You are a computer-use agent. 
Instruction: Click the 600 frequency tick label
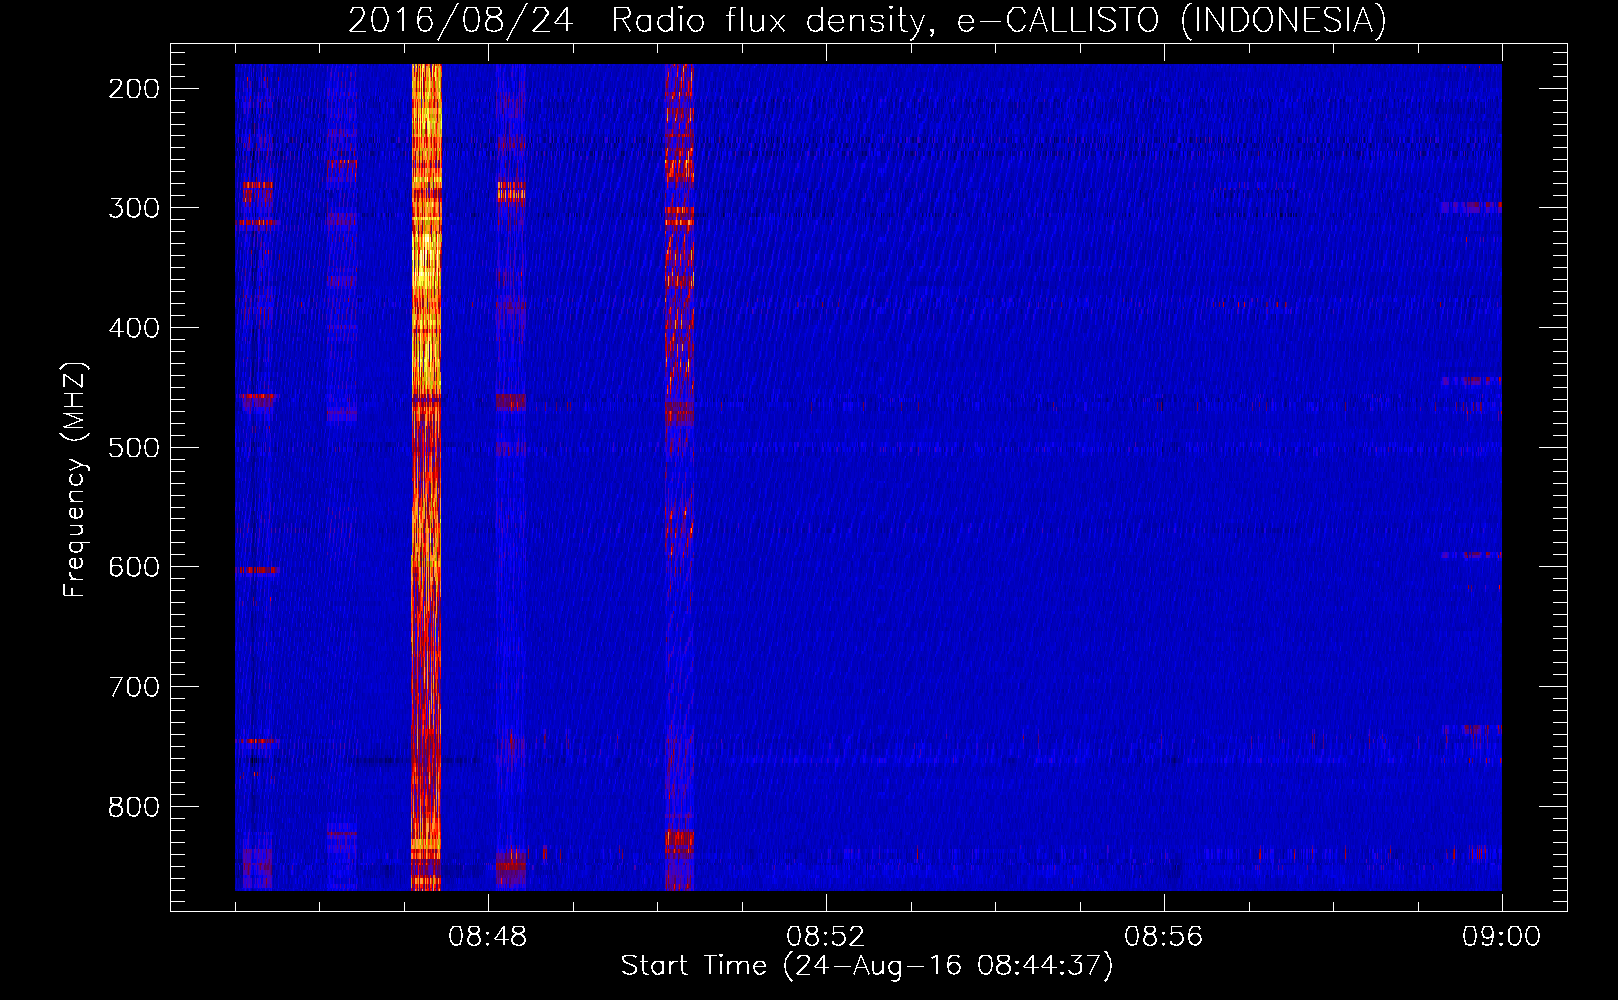tap(134, 567)
